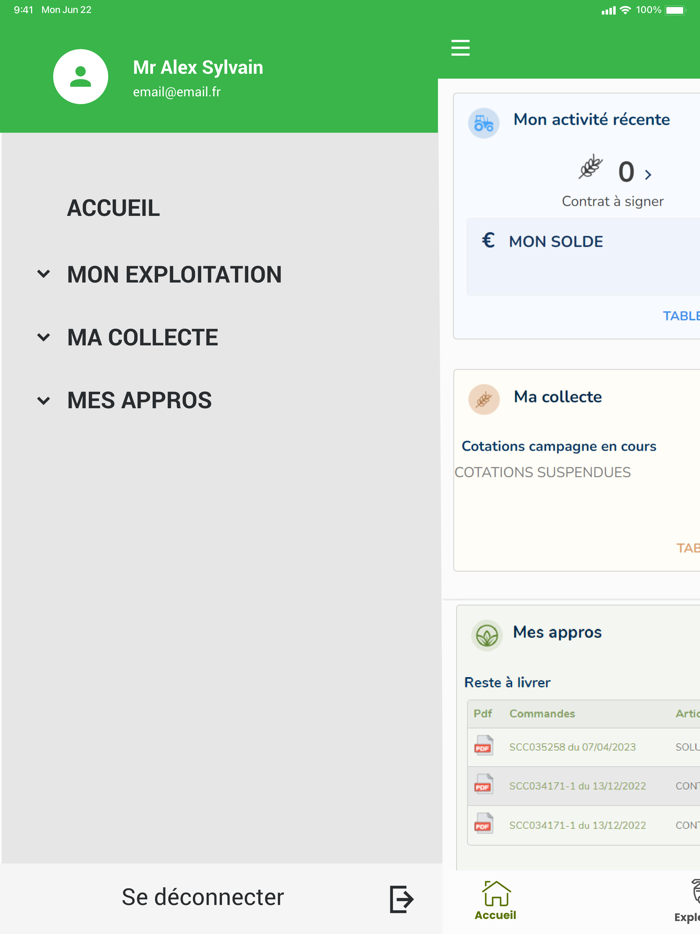This screenshot has width=700, height=934.
Task: Click Cotations campagne en cours heading
Action: [x=559, y=446]
